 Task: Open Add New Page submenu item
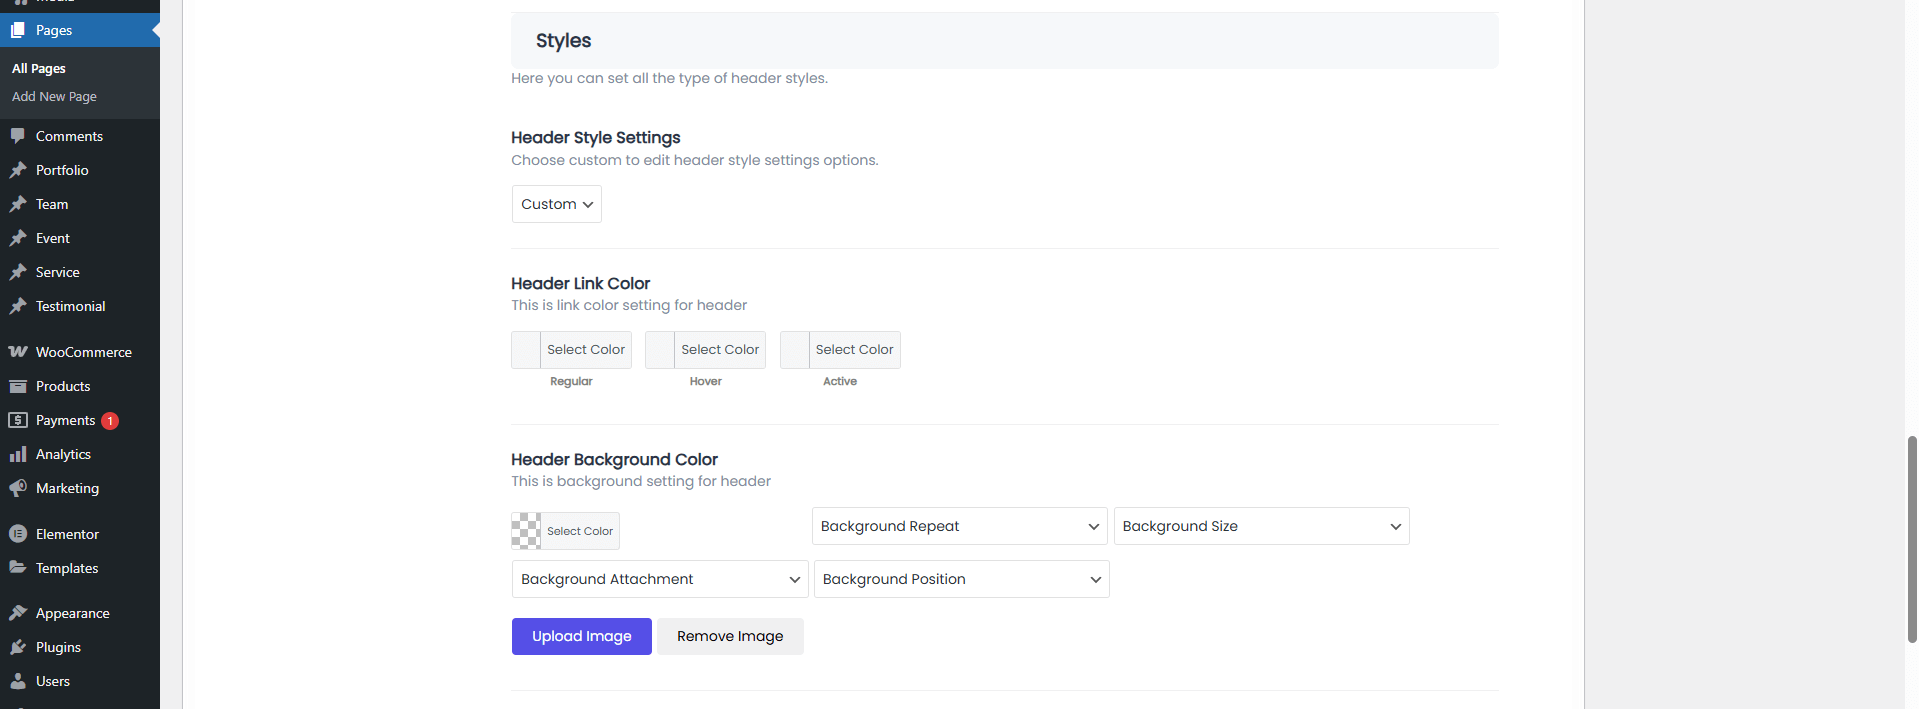click(x=54, y=97)
